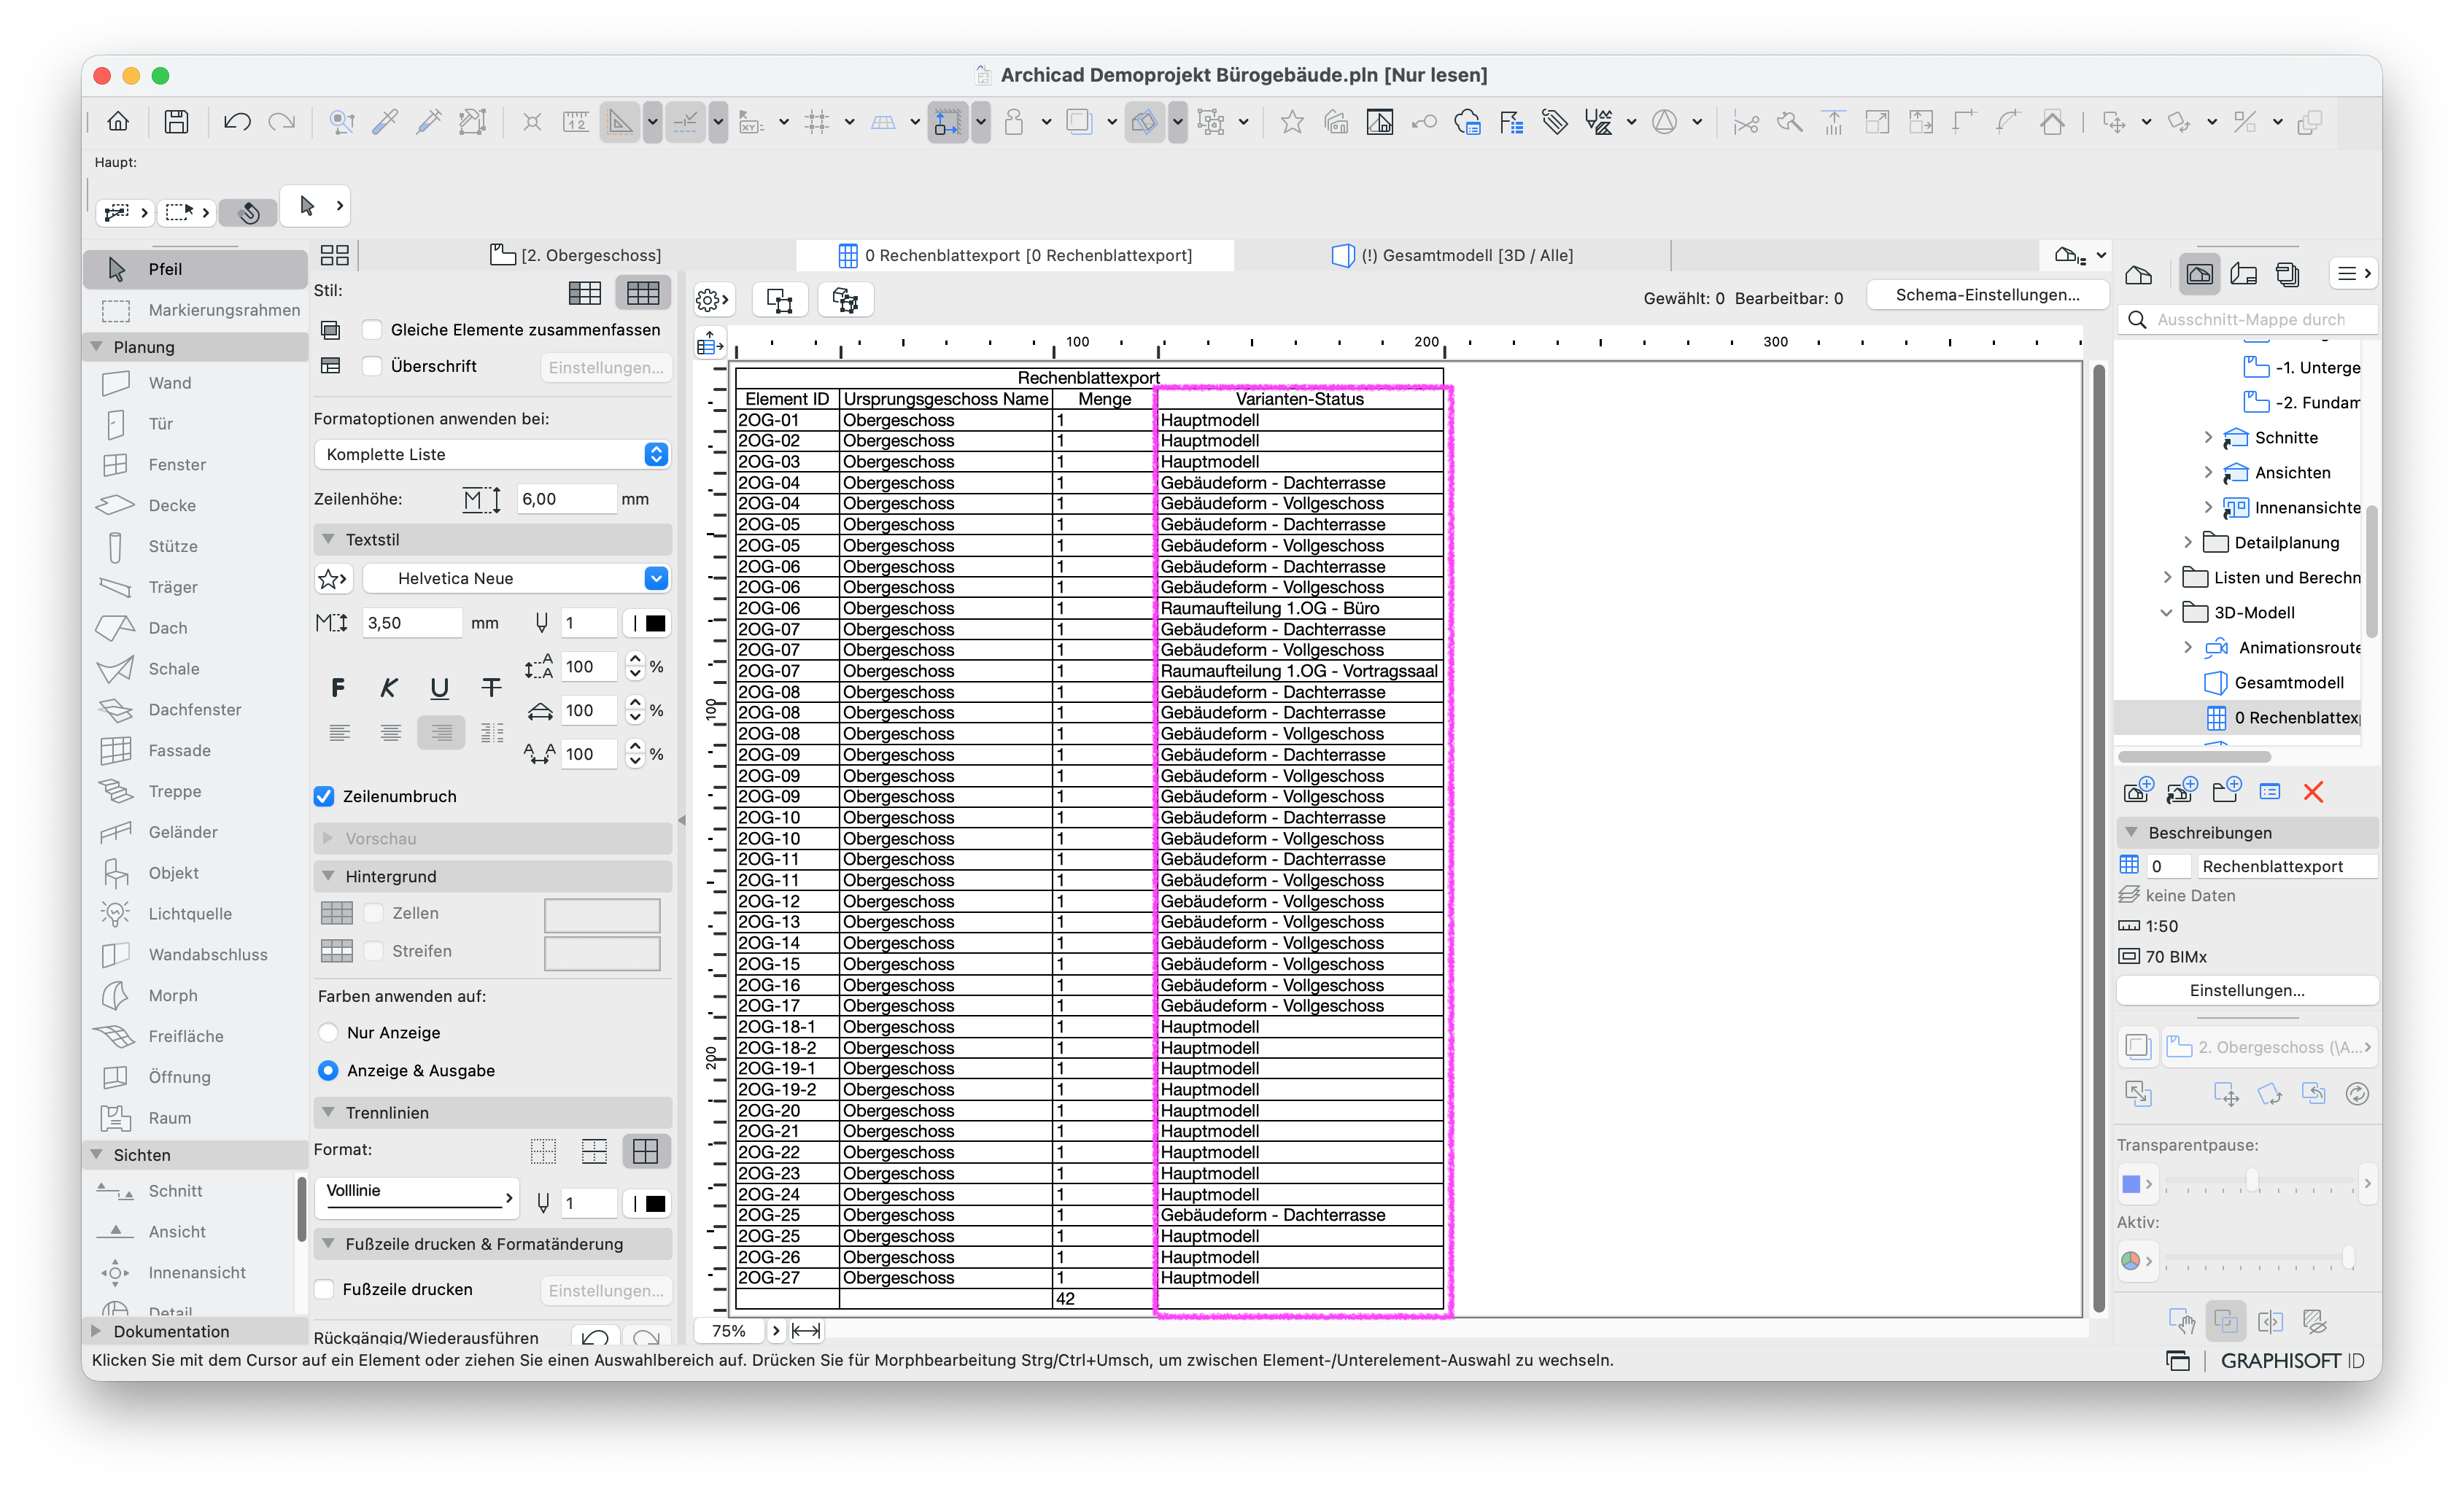Collapse the Trennlinien section

point(328,1113)
